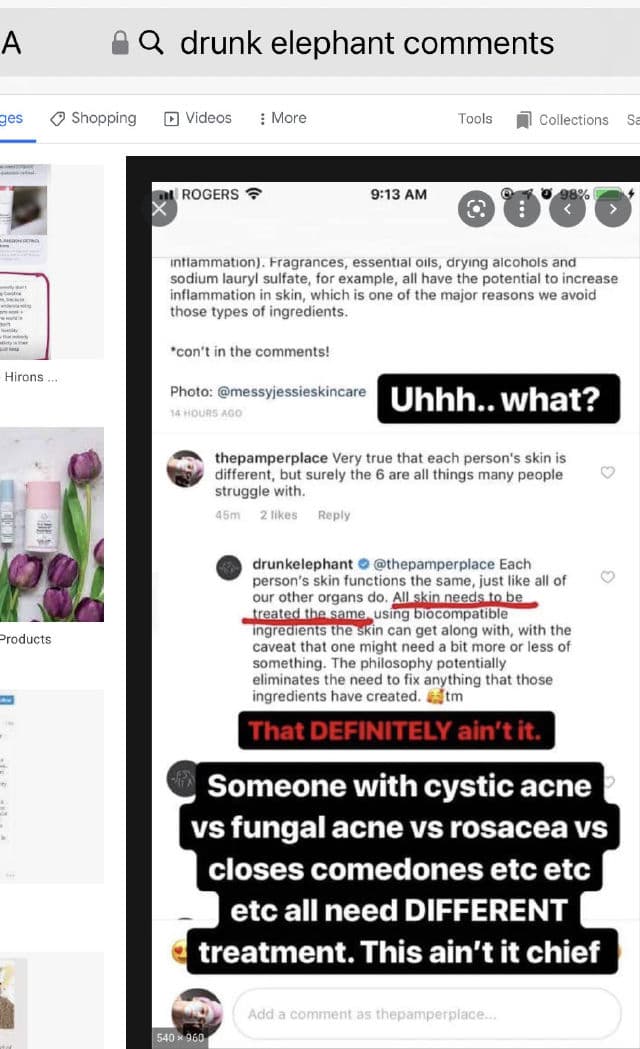The width and height of the screenshot is (640, 1049).
Task: Click the Reply link under thepamperplace comment
Action: [x=334, y=515]
